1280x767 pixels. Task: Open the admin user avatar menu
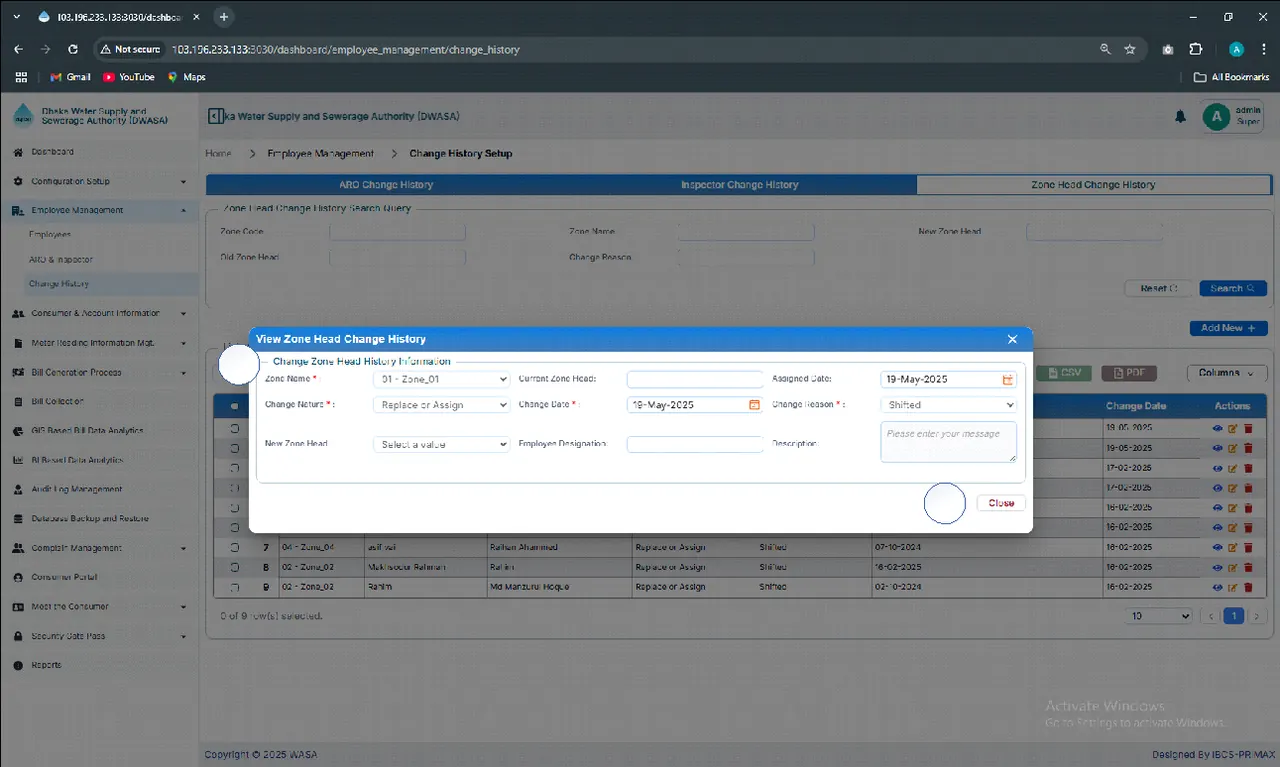1216,117
